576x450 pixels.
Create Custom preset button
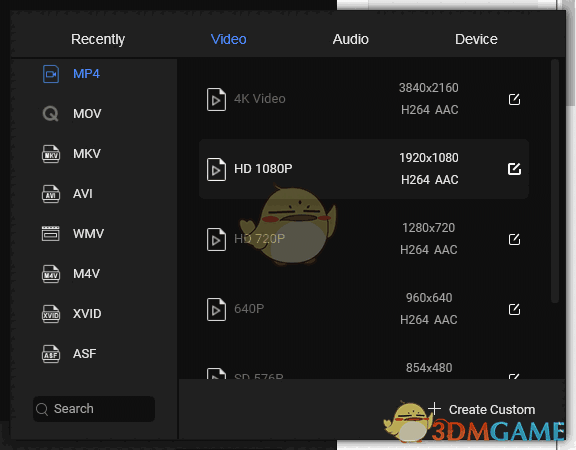coord(482,409)
